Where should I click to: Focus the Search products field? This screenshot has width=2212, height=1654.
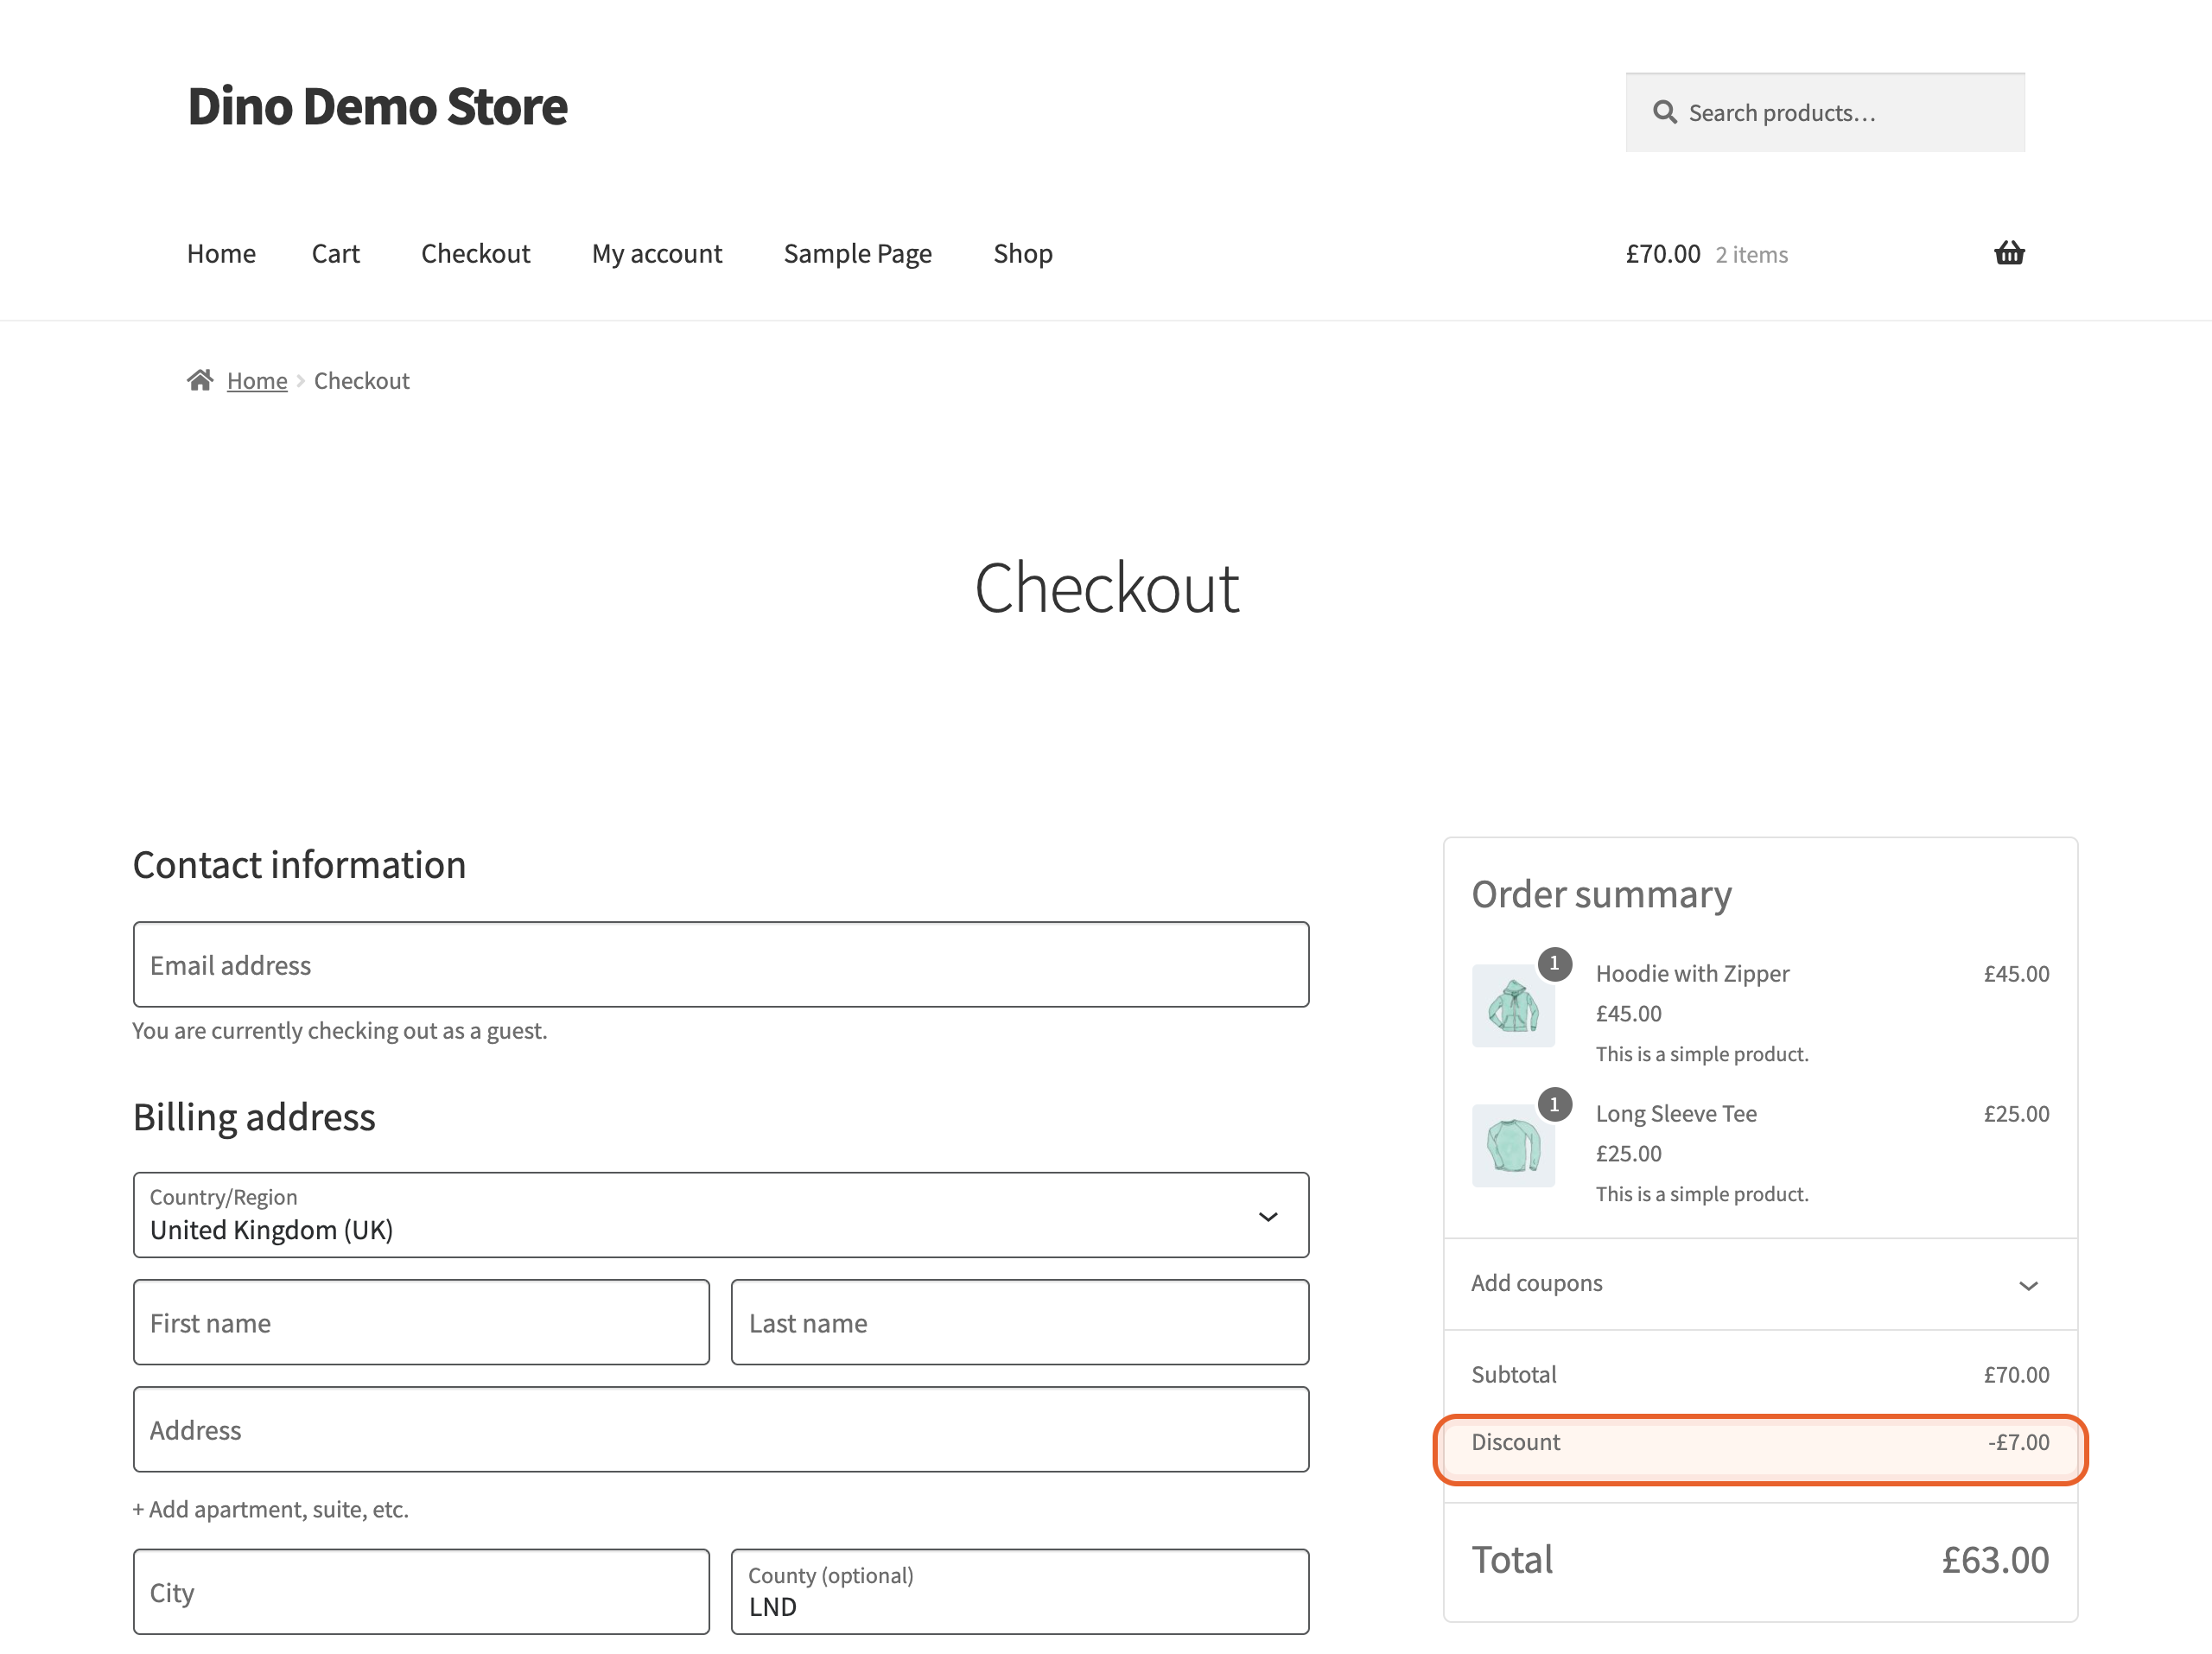[x=1825, y=112]
